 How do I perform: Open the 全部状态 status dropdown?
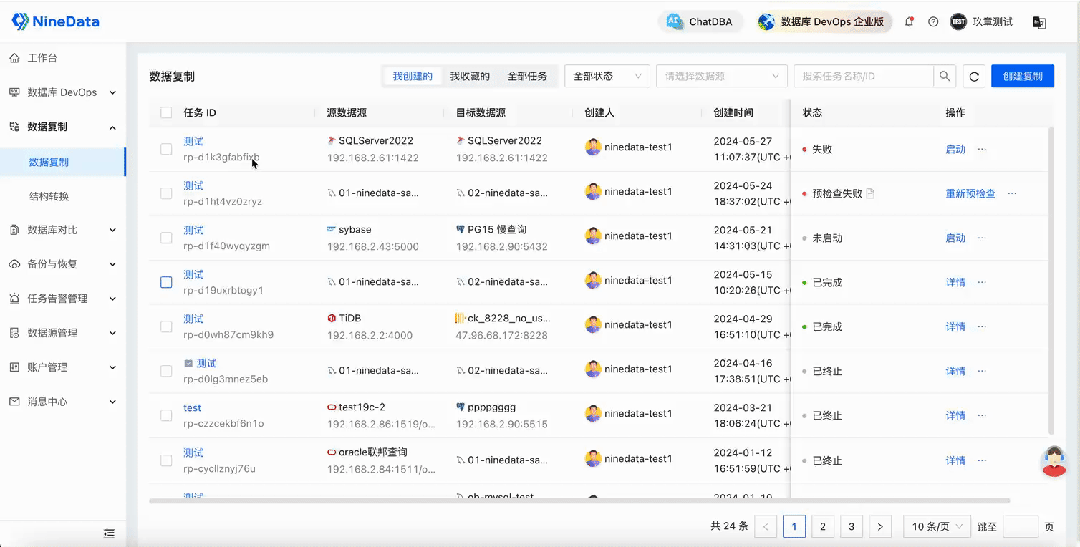(607, 76)
